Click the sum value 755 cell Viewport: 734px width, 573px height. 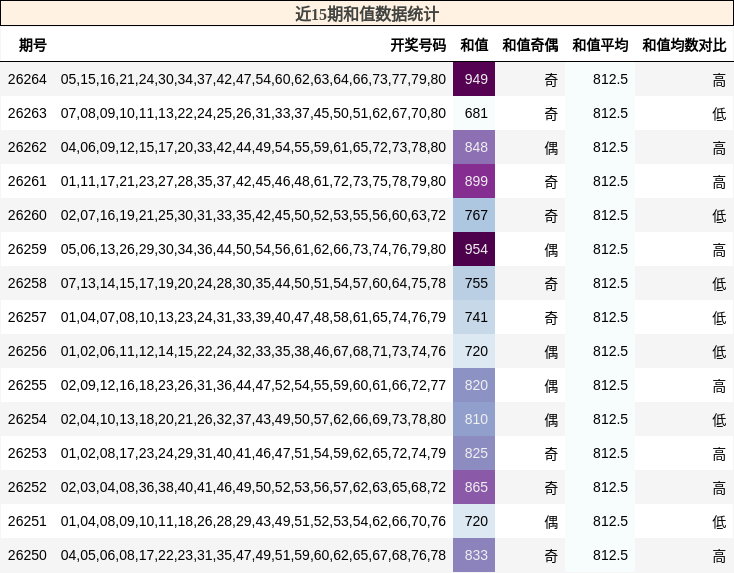[x=474, y=283]
